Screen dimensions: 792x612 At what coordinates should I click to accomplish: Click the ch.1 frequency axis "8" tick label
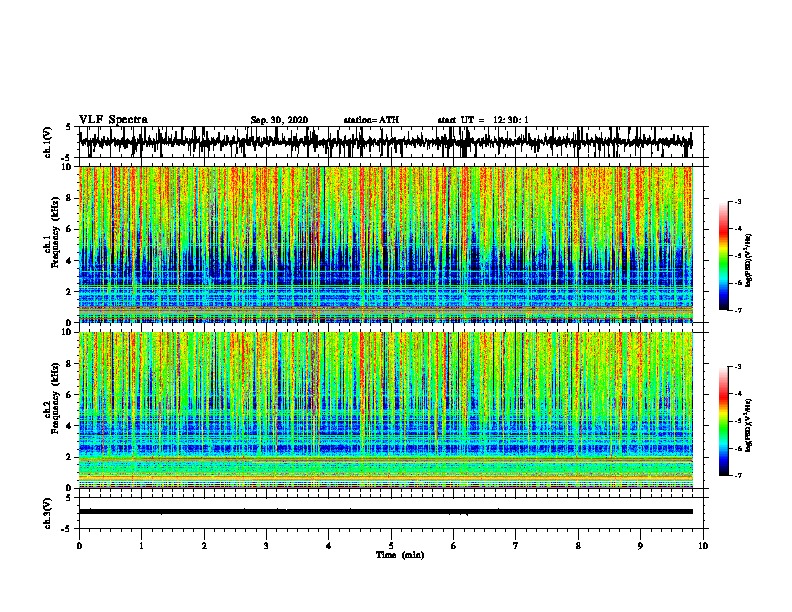70,198
